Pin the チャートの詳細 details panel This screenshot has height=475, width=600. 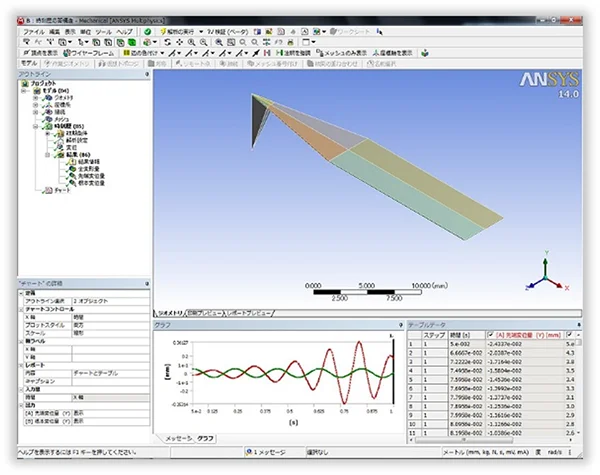pyautogui.click(x=147, y=284)
